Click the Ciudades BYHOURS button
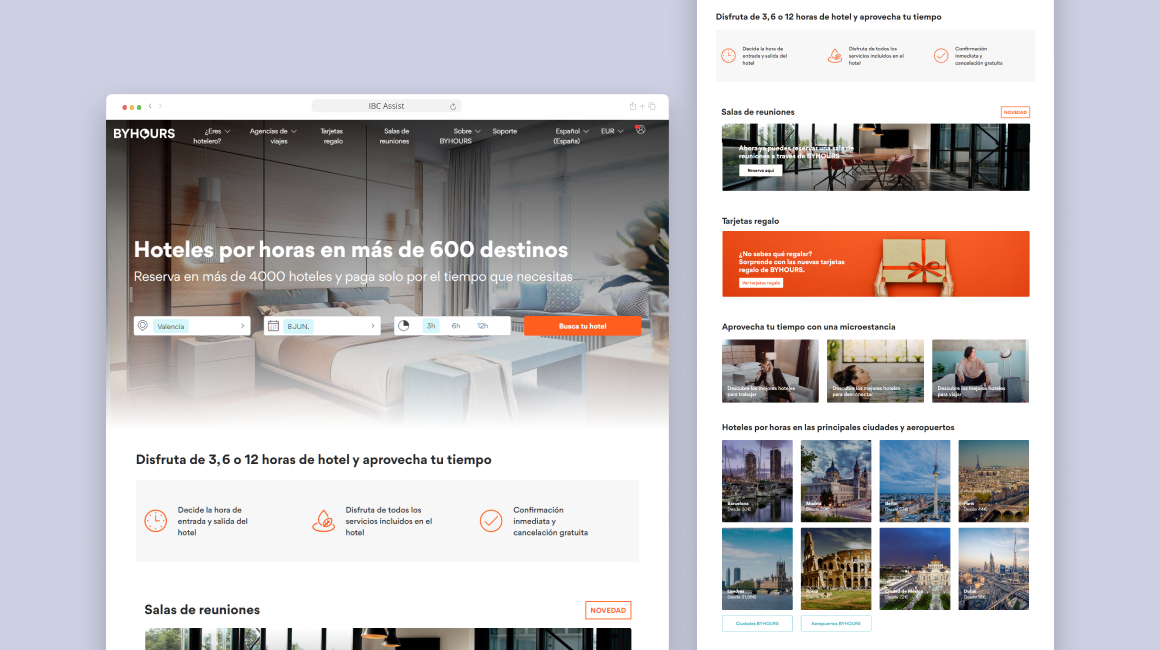 [x=757, y=623]
